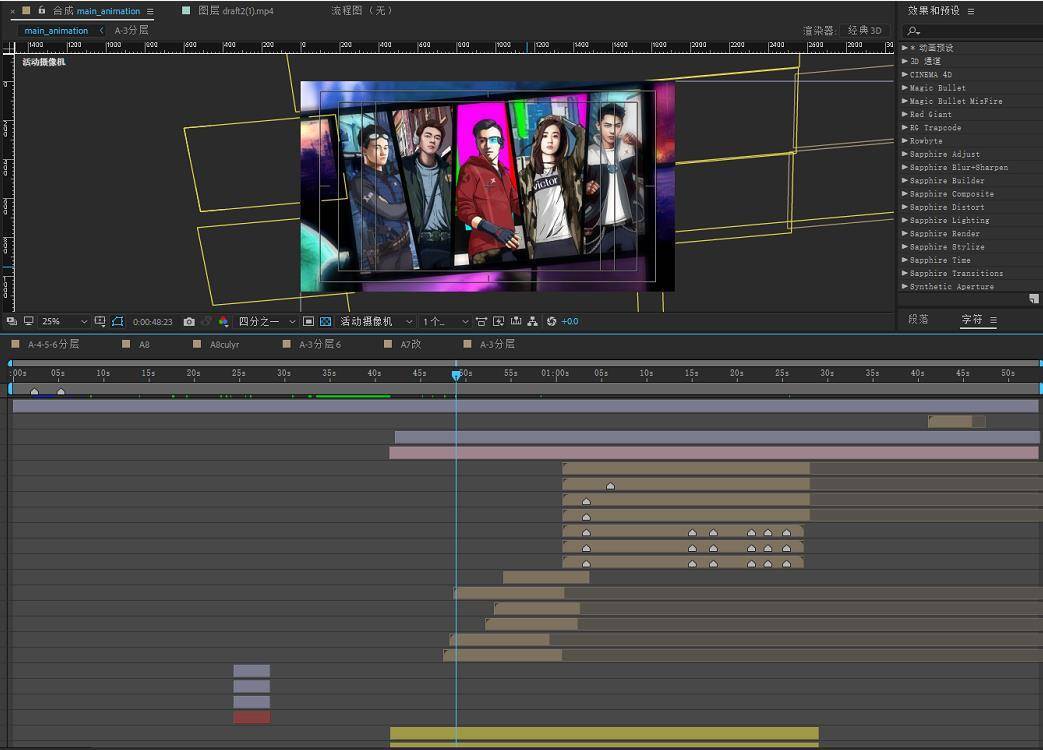Expand the Magic Bullet MisFire category

[x=905, y=101]
